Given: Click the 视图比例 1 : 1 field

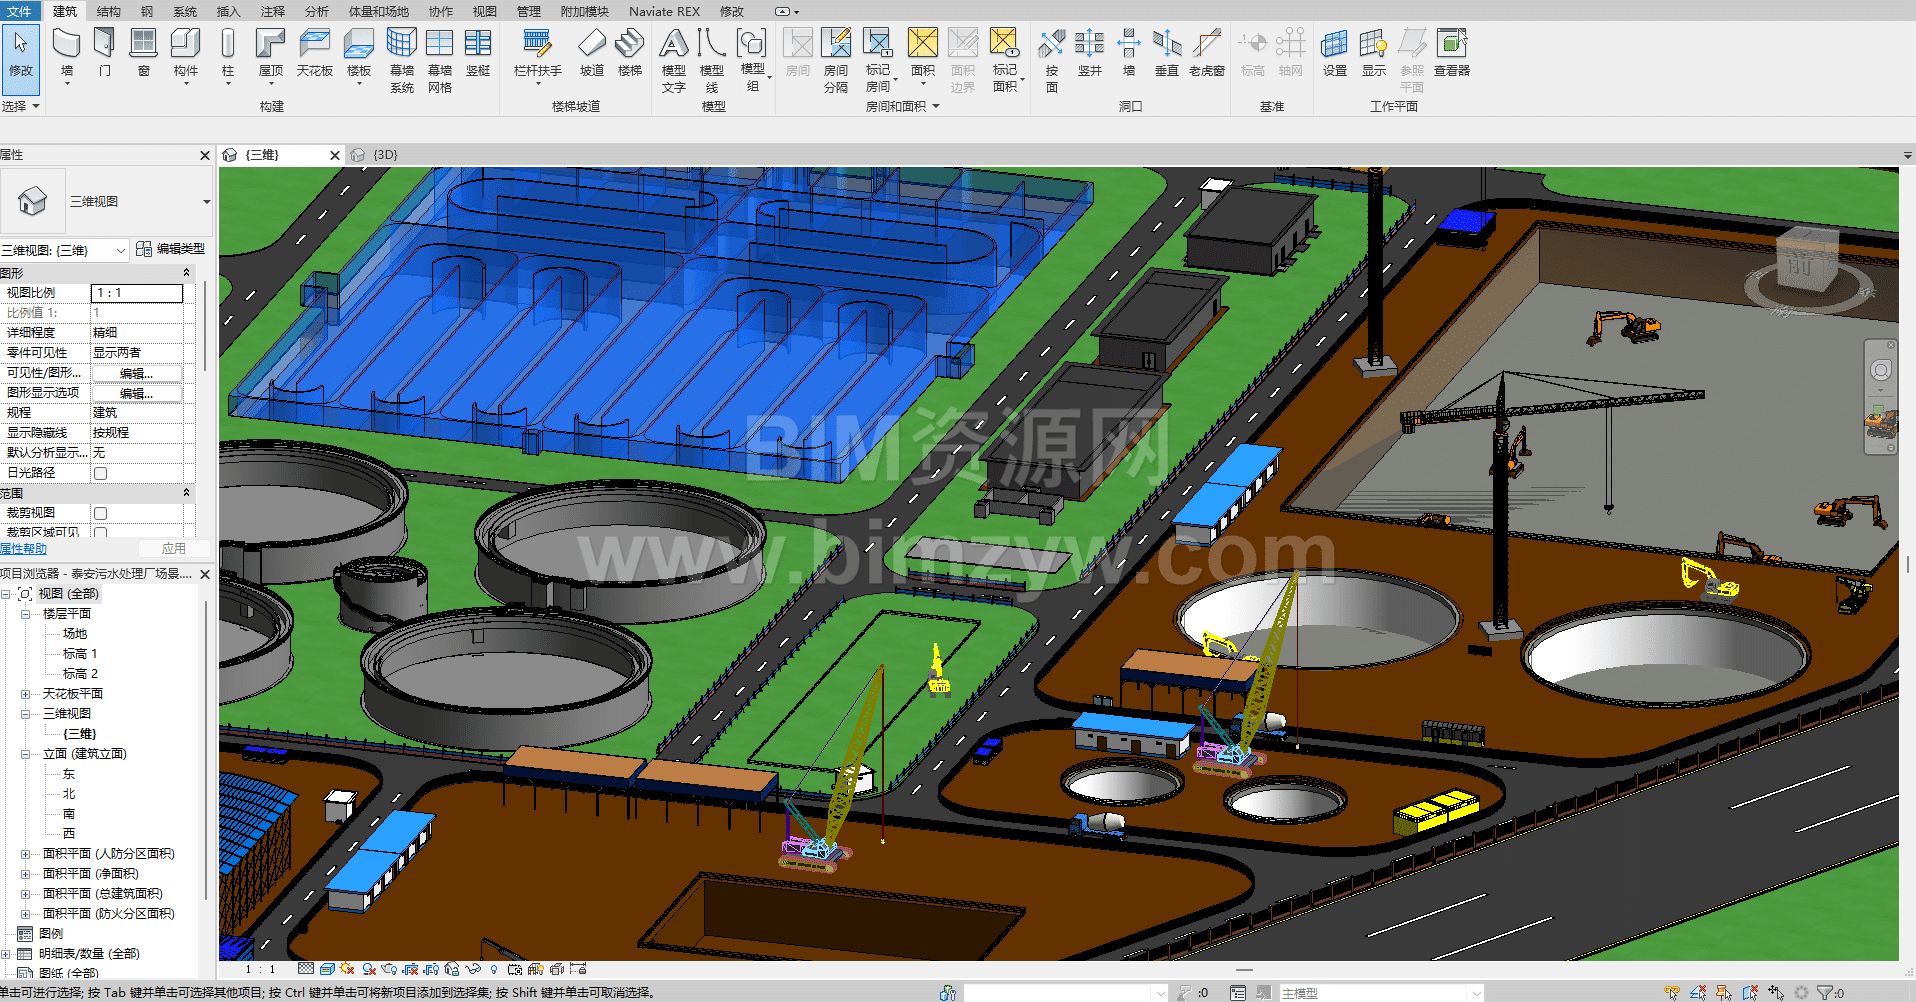Looking at the screenshot, I should tap(137, 293).
